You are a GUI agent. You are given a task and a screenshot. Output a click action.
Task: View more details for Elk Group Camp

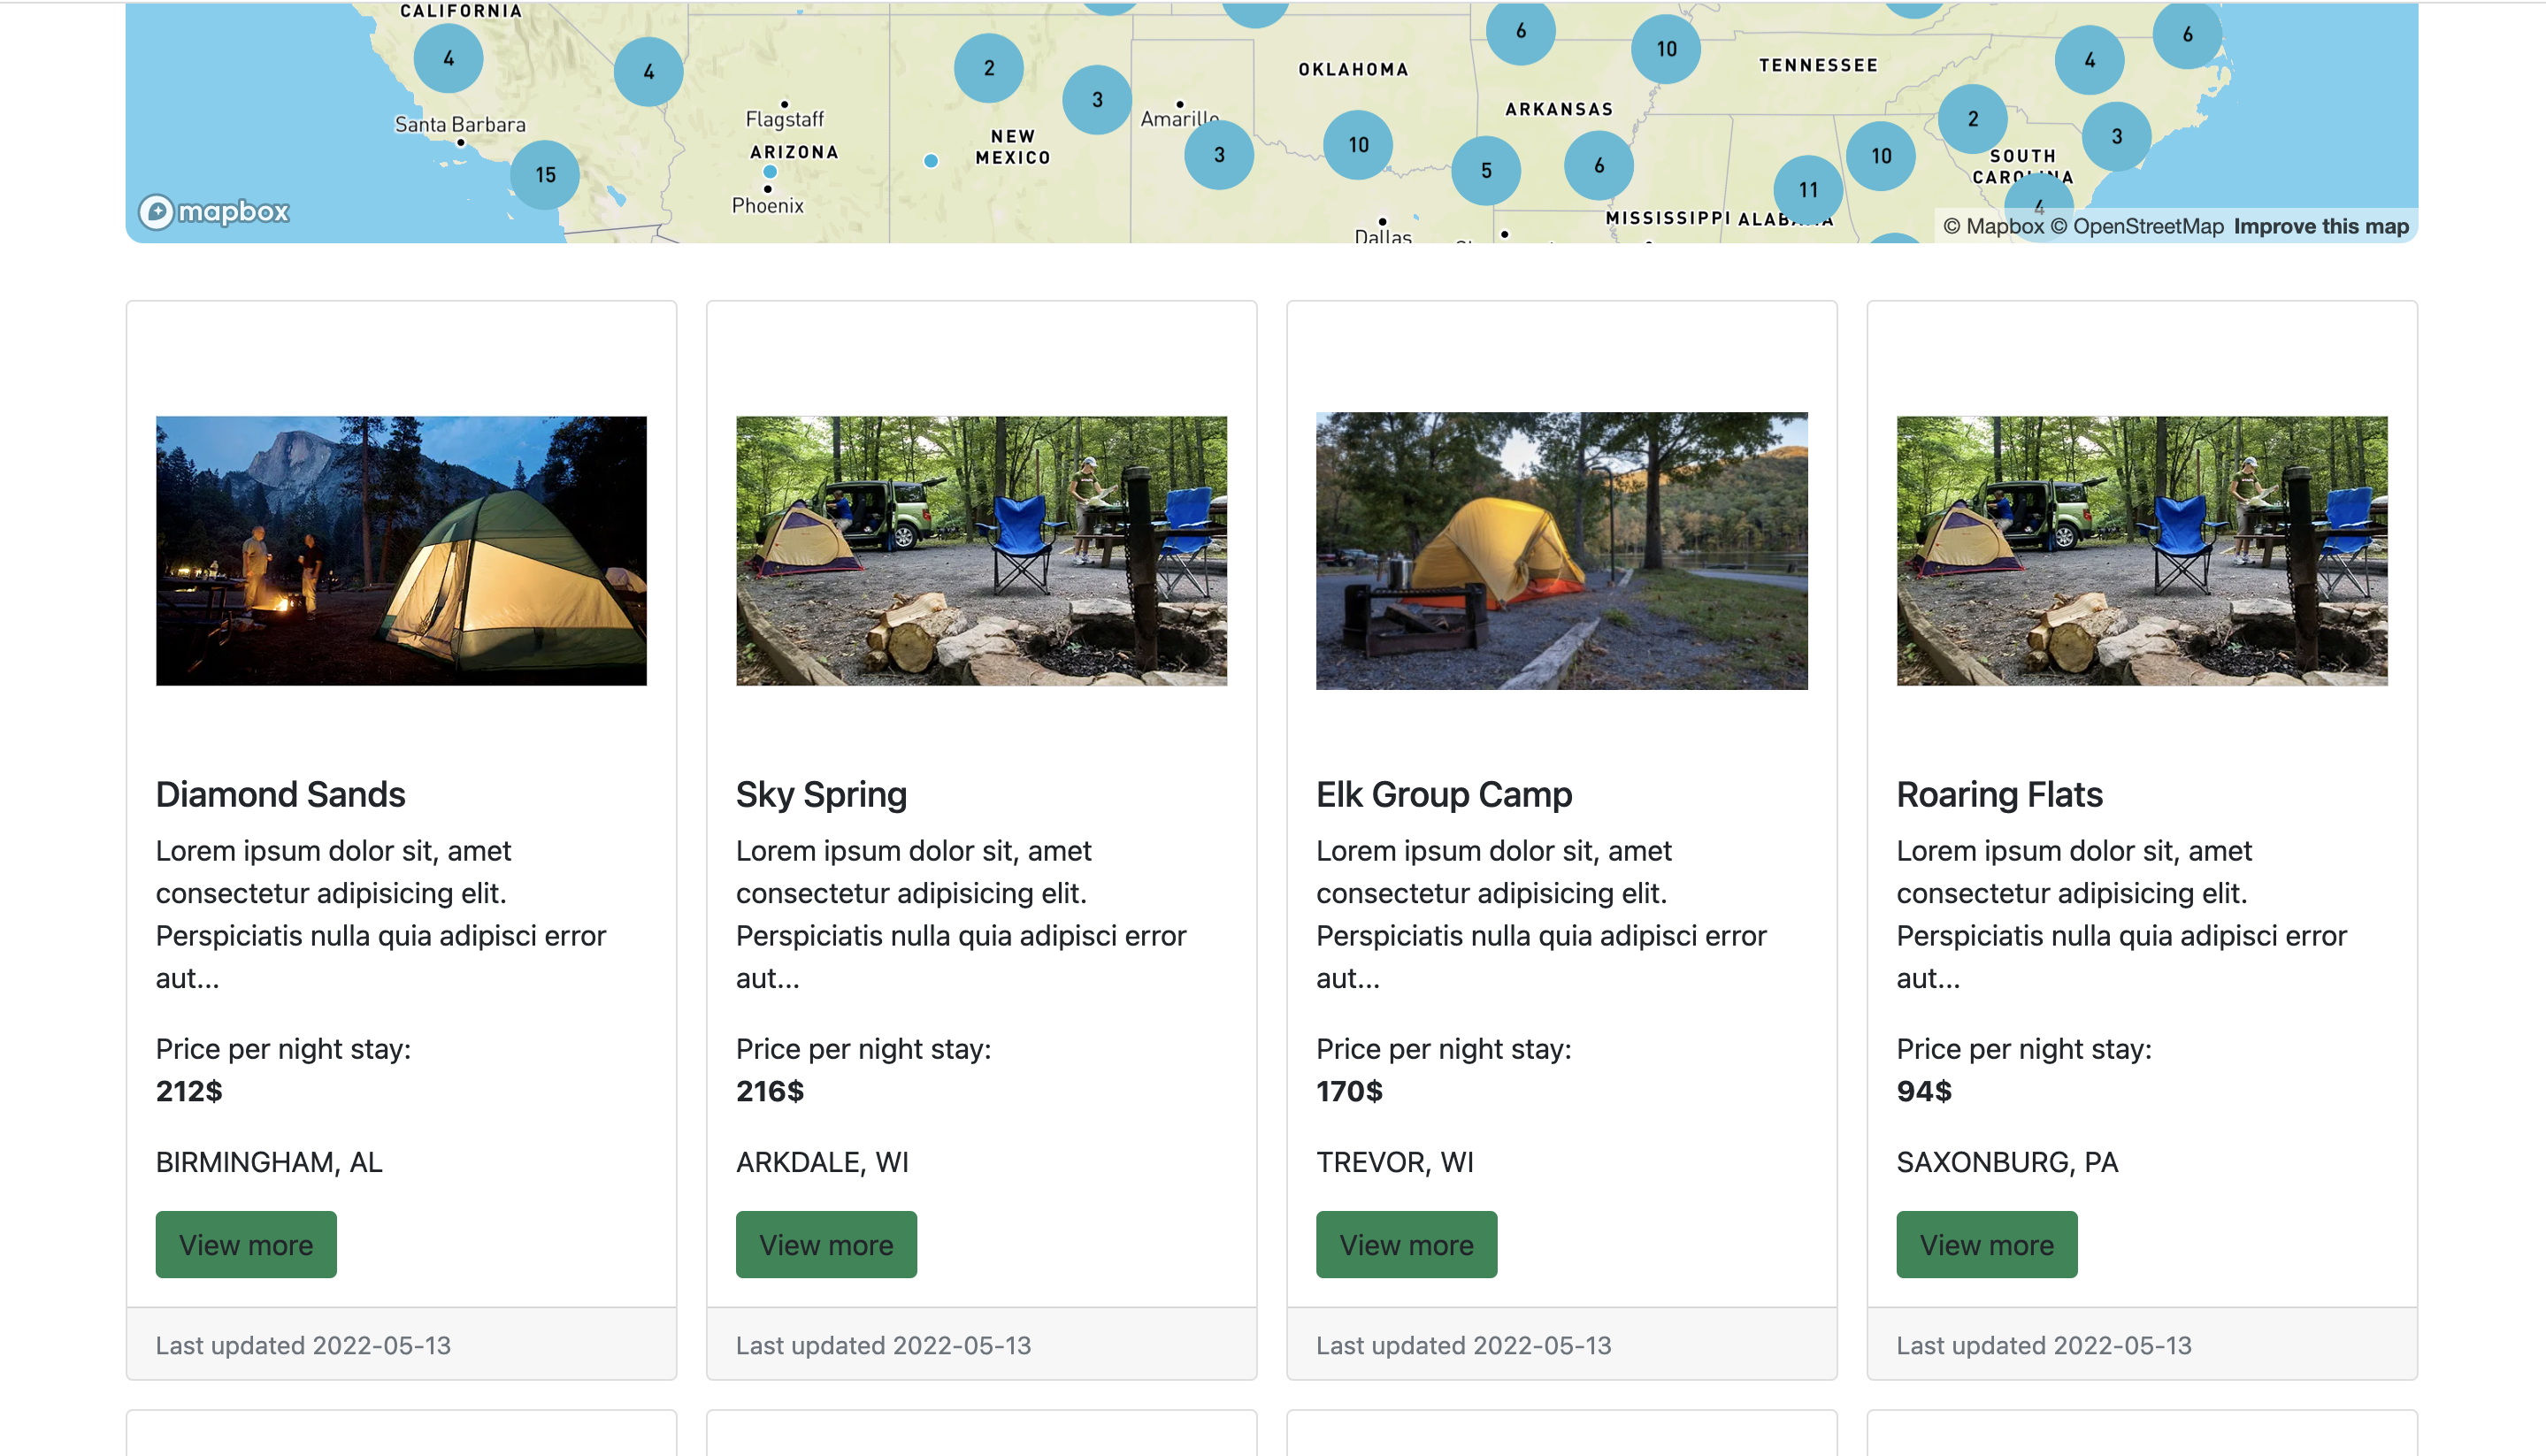point(1406,1244)
